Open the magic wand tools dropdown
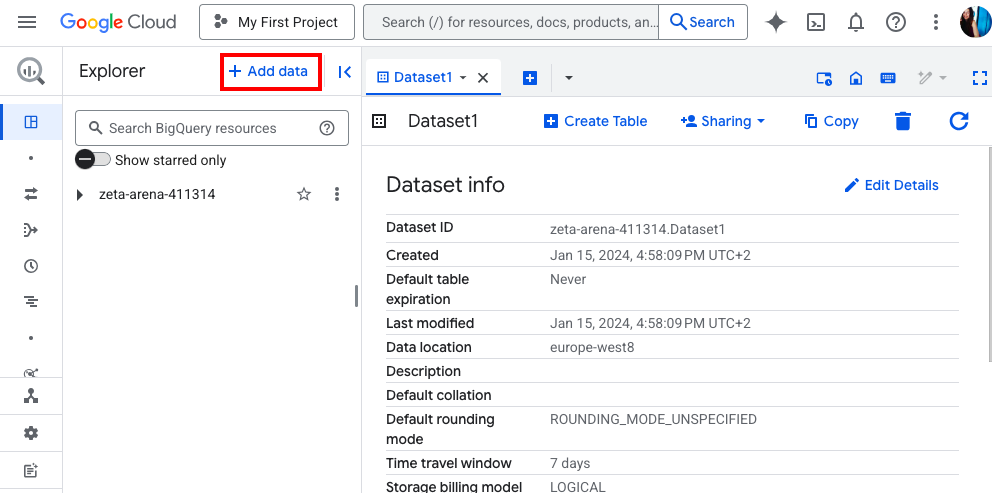This screenshot has width=992, height=493. tap(932, 78)
